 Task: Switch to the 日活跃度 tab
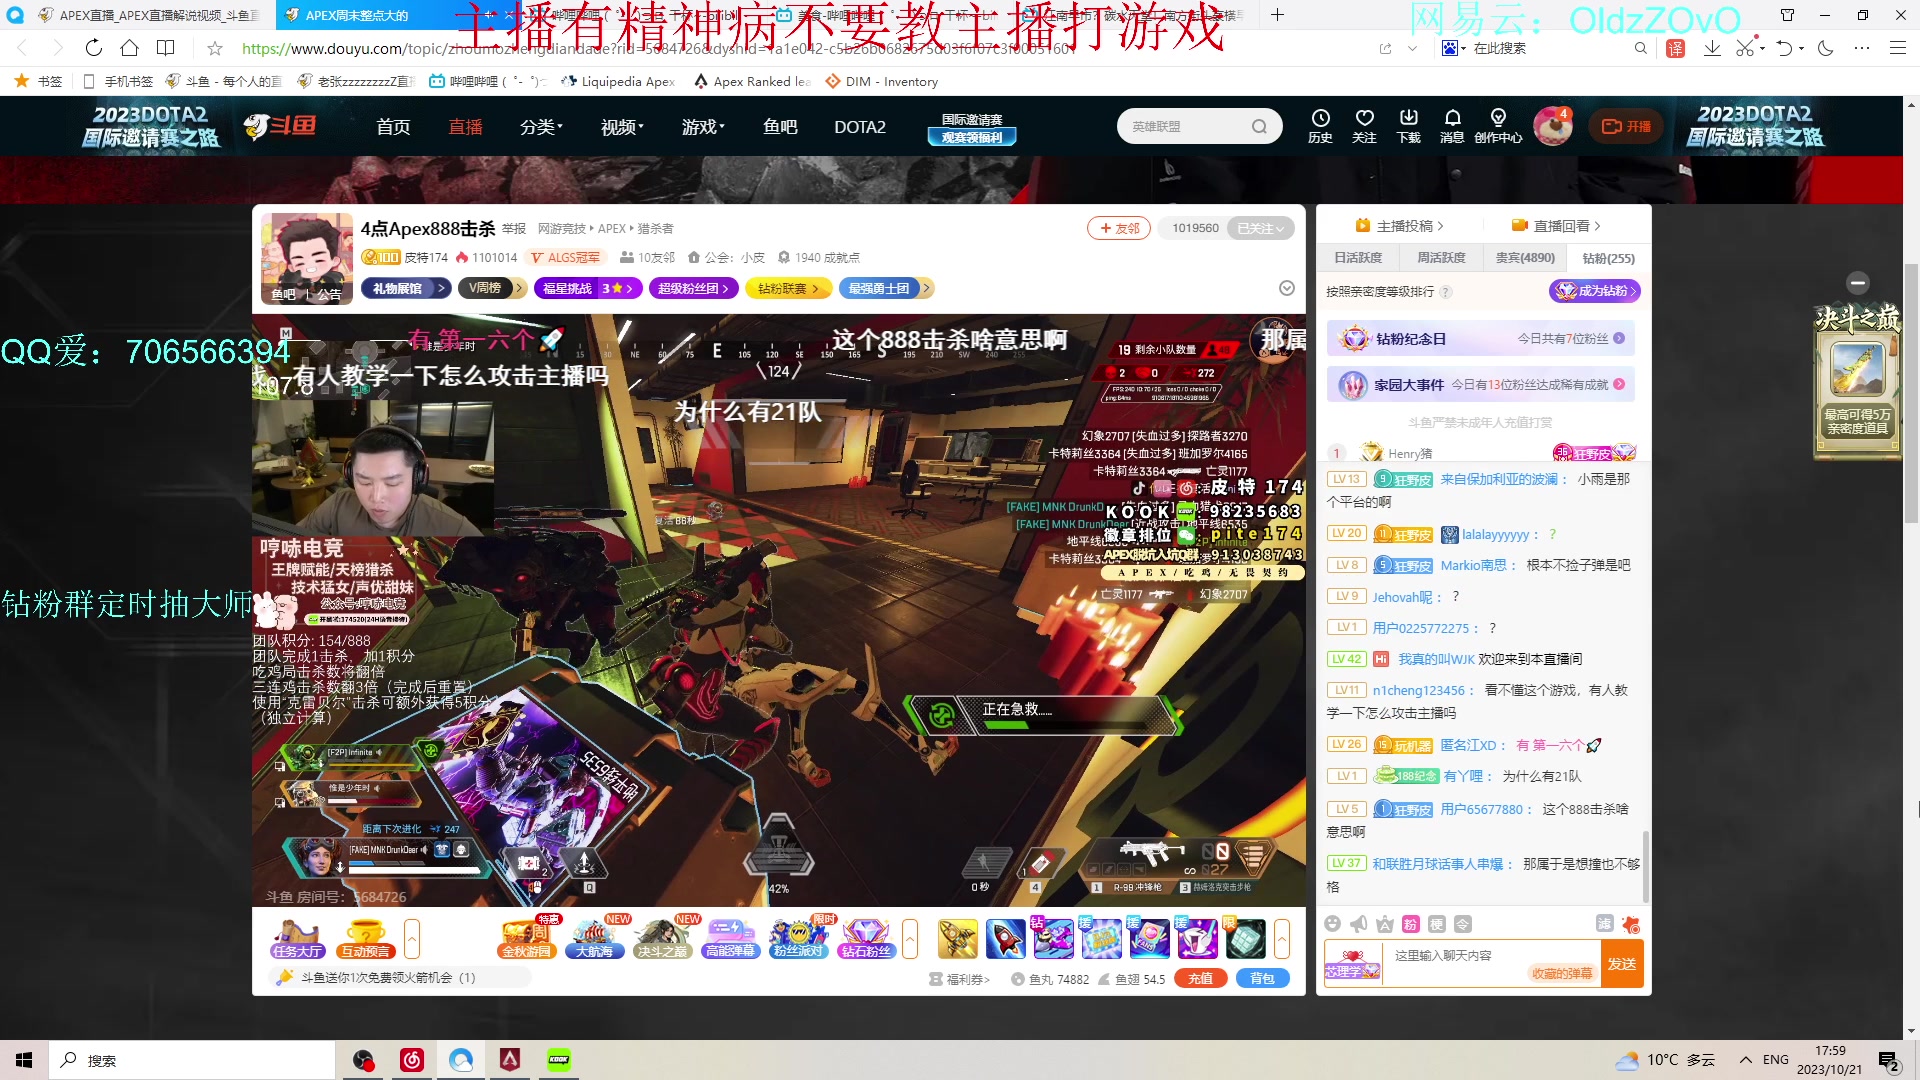(1358, 258)
